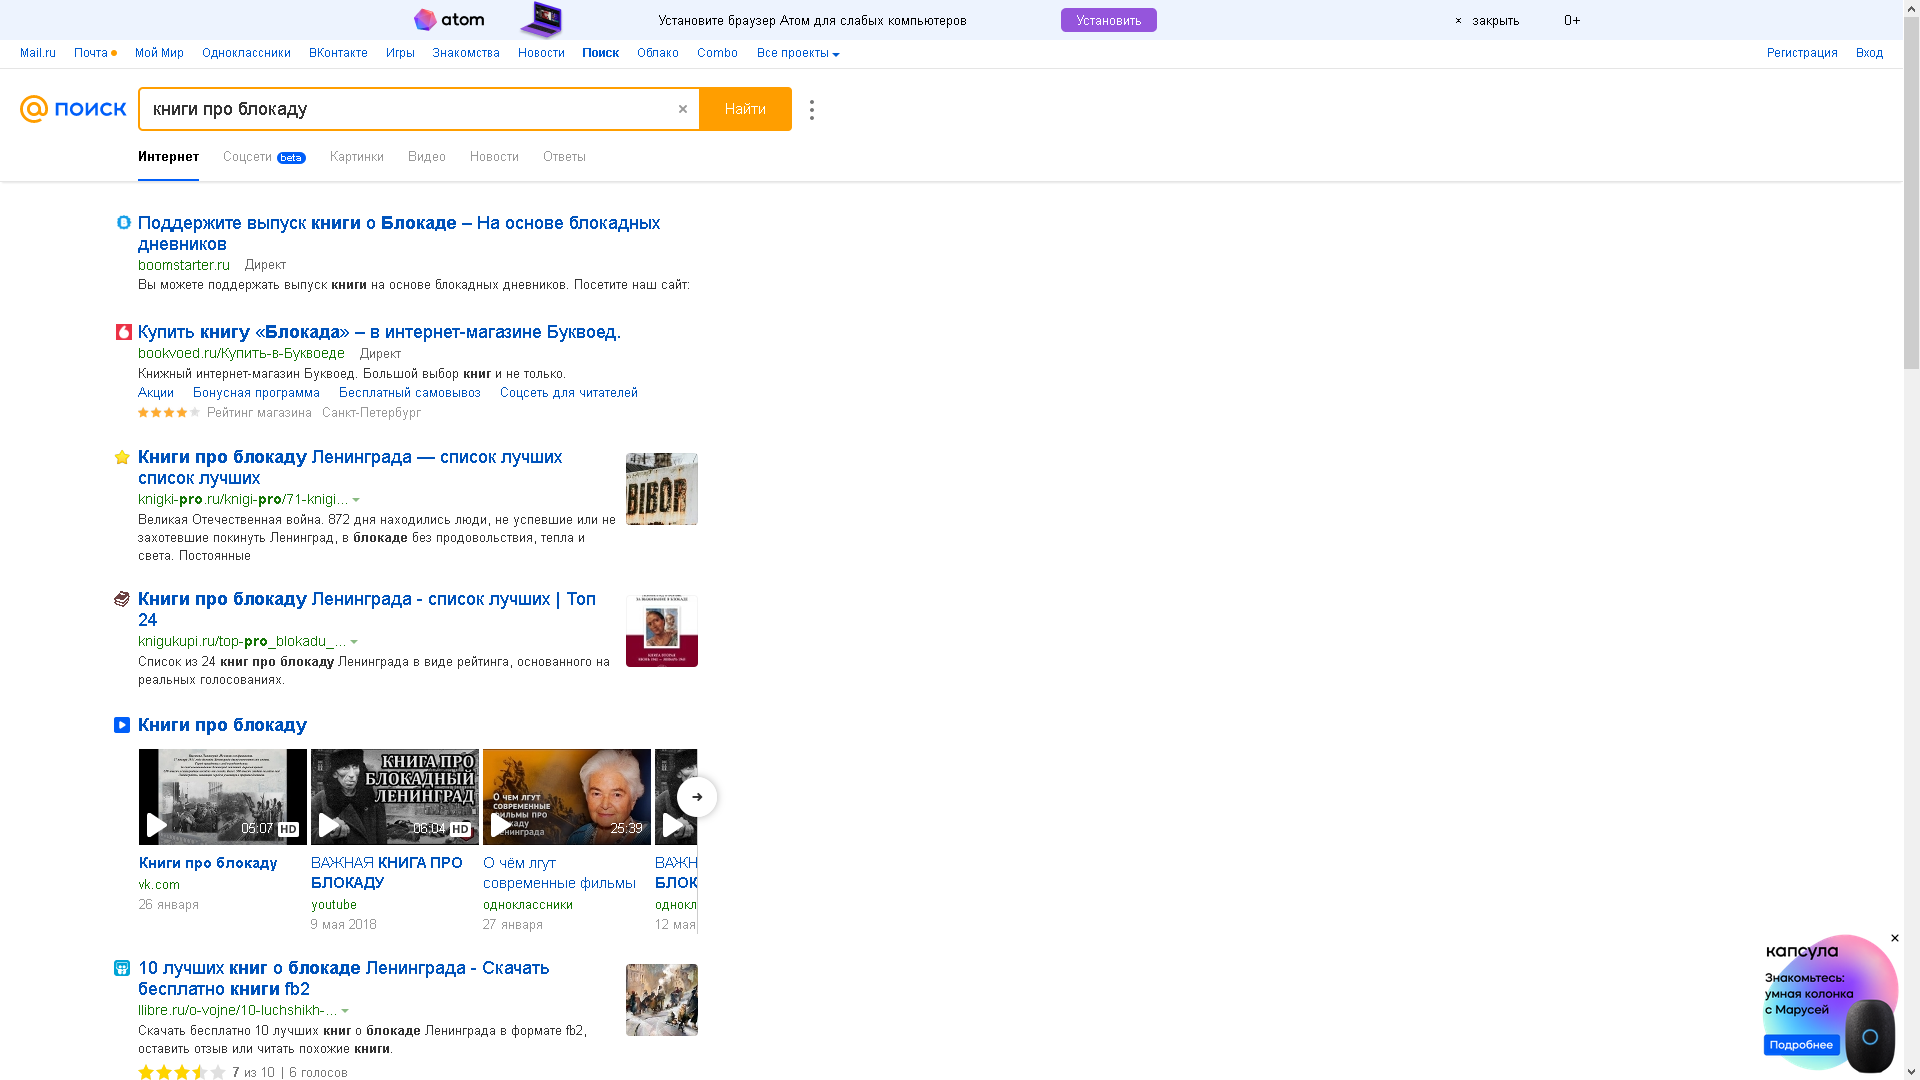
Task: Switch to the Ответы tab
Action: [x=564, y=157]
